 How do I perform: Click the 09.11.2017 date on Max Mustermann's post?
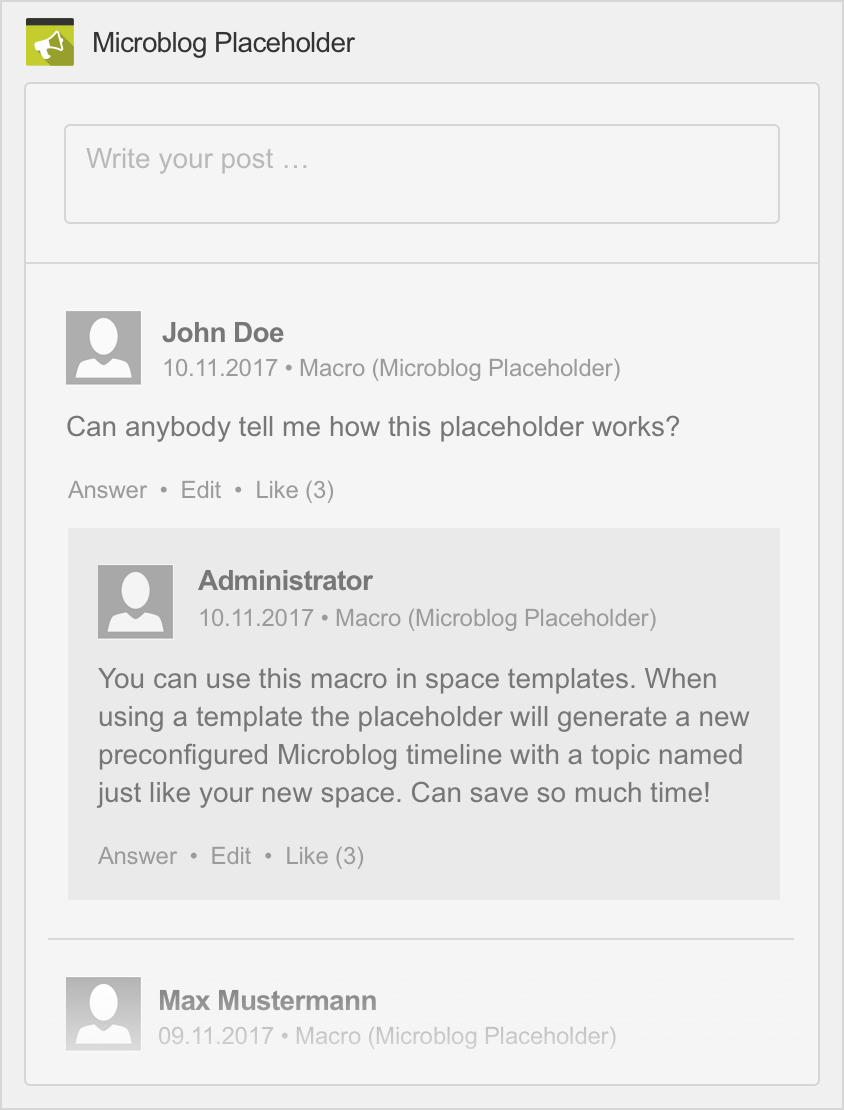(x=216, y=1036)
